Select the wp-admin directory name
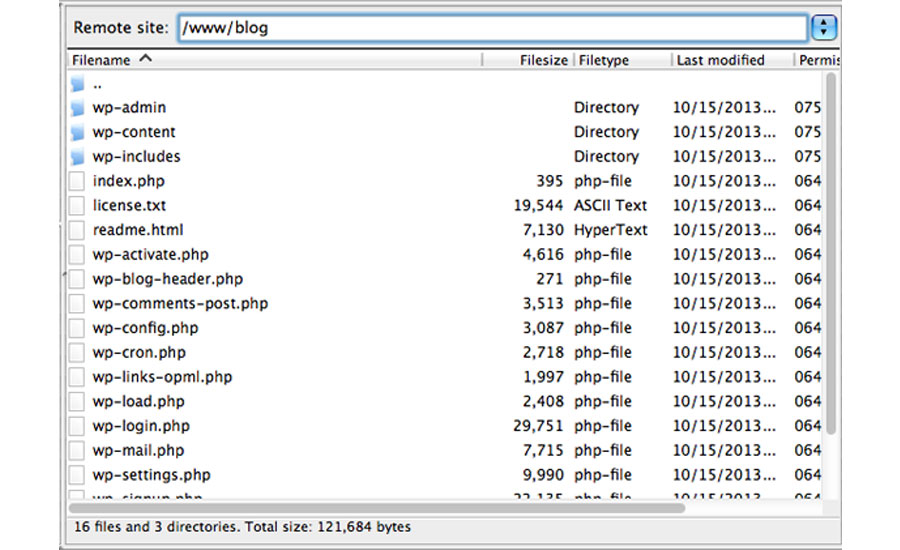The width and height of the screenshot is (900, 550). pyautogui.click(x=129, y=107)
